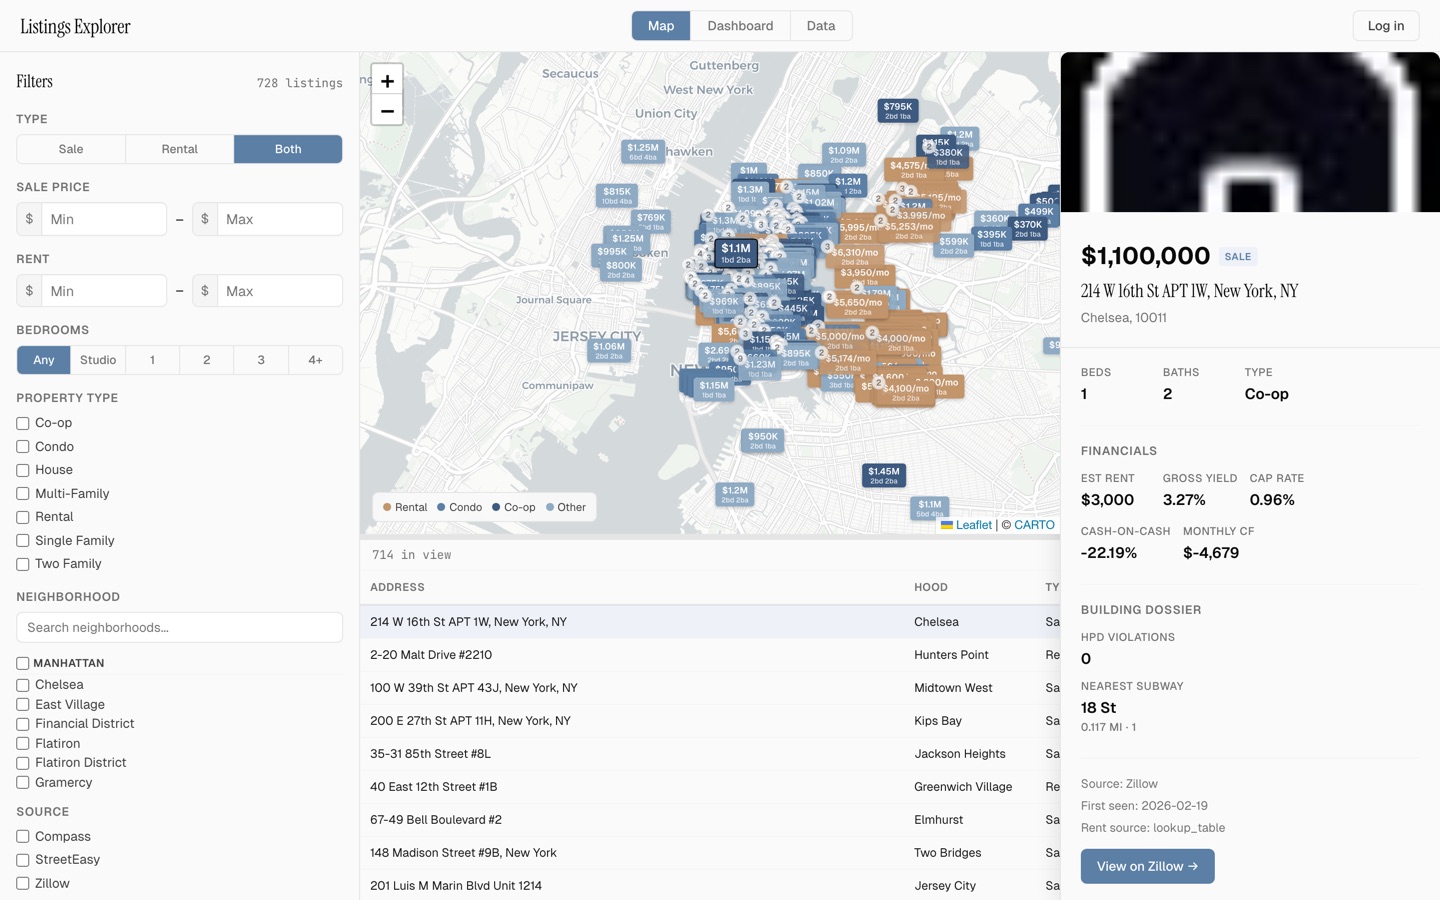Click the $1.45M 2bd 2ba map marker

[x=883, y=474]
